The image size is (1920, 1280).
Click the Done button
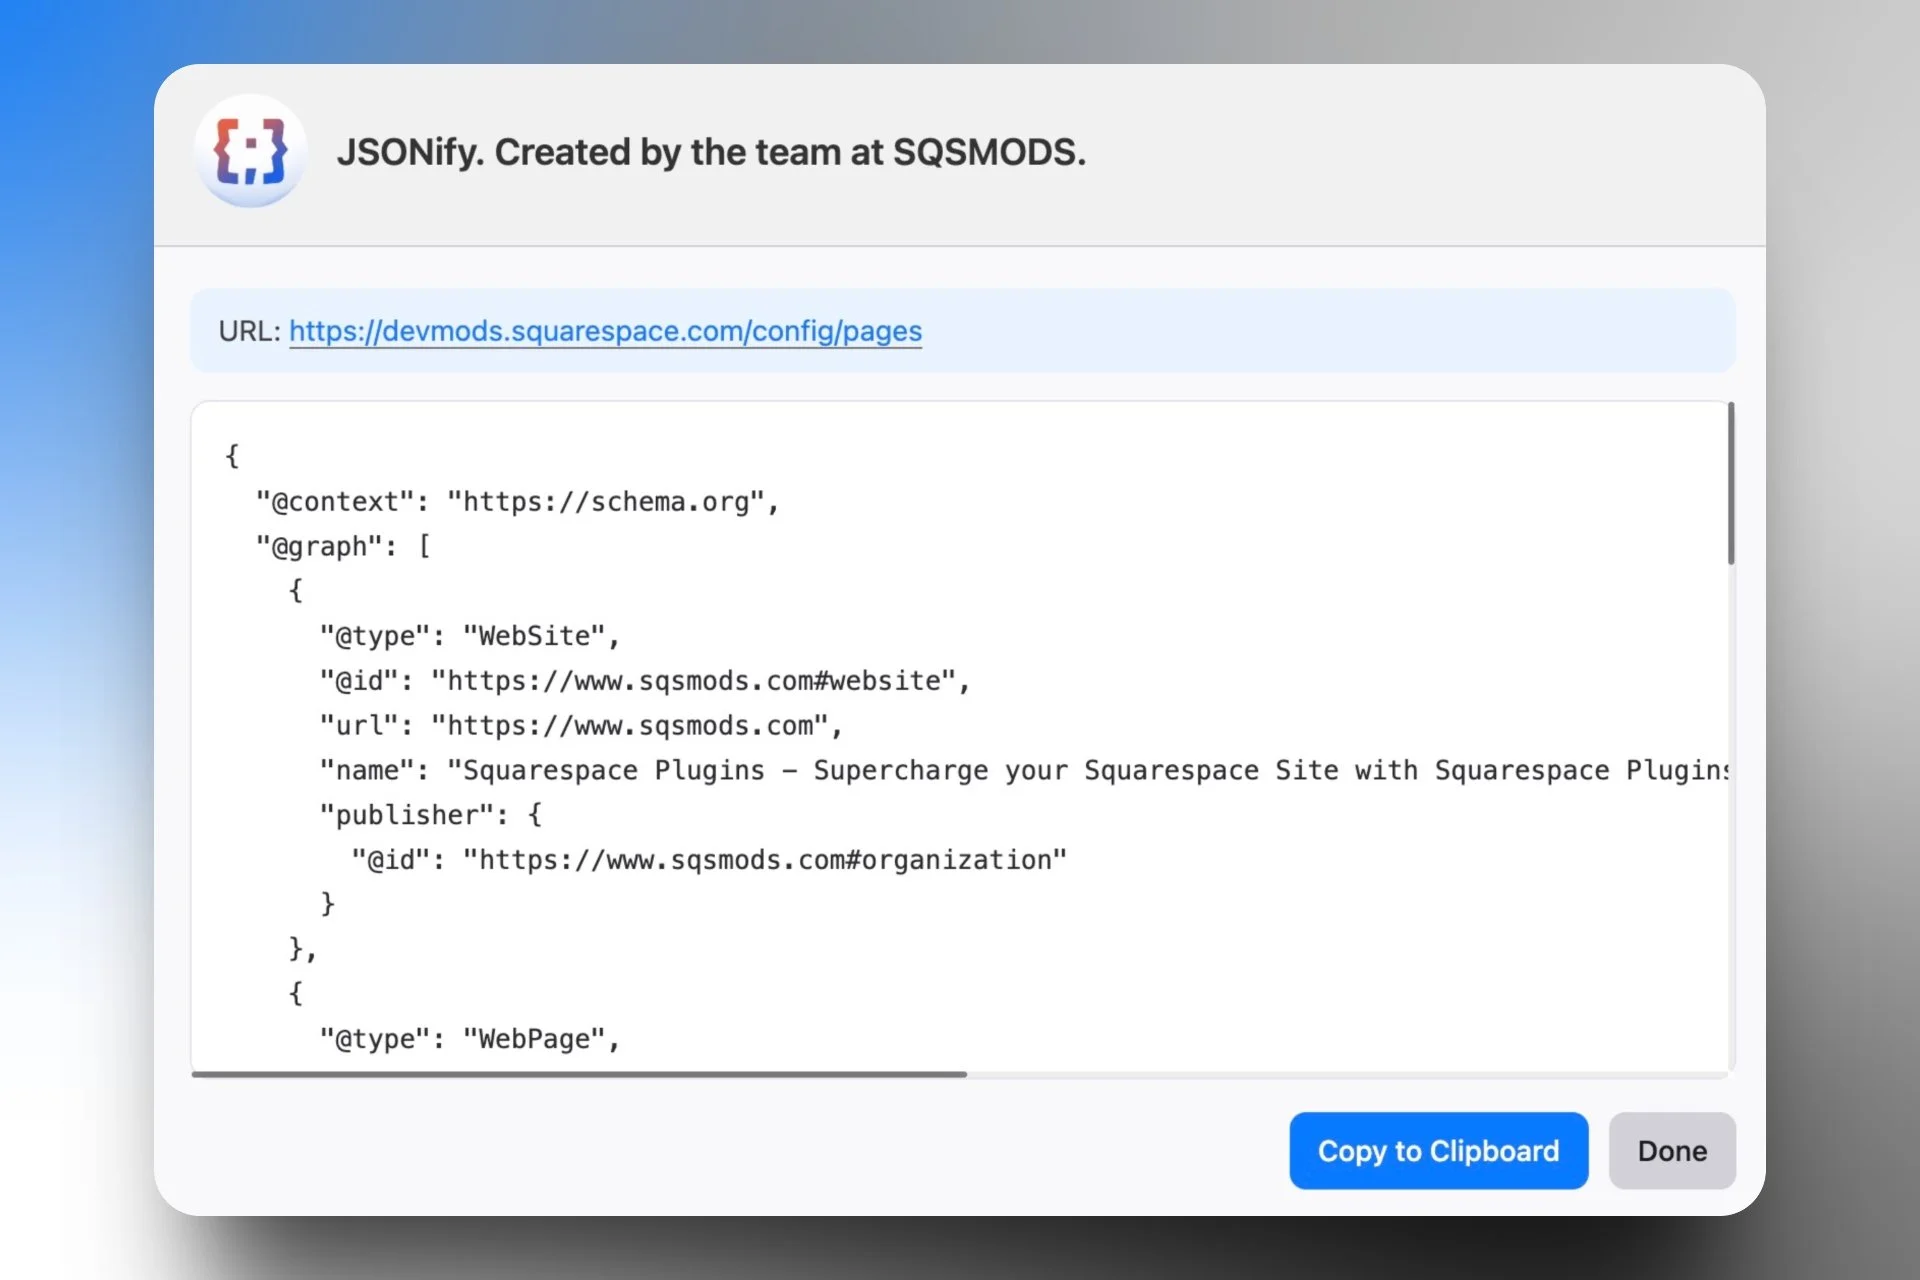click(x=1671, y=1151)
